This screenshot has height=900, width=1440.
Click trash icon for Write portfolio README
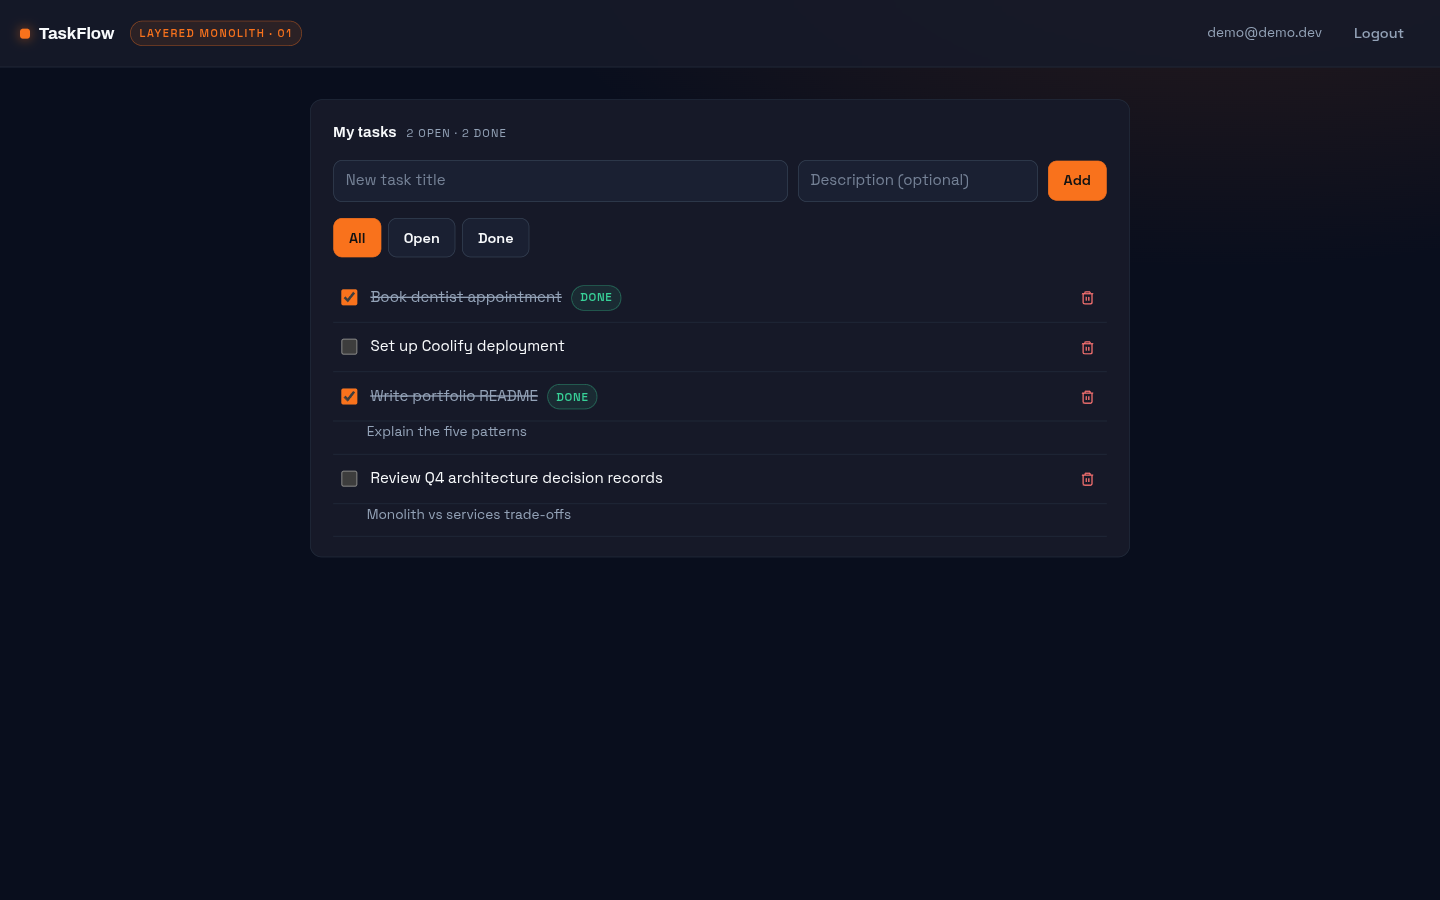(x=1087, y=397)
